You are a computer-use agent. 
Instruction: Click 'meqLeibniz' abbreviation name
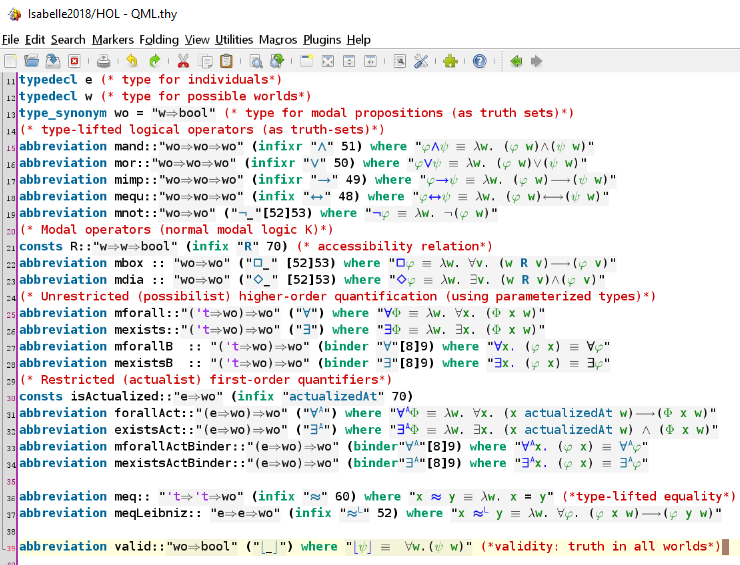(151, 513)
